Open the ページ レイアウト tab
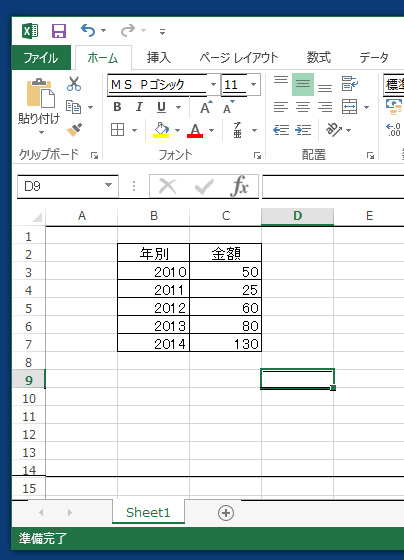Image resolution: width=404 pixels, height=560 pixels. 239,58
